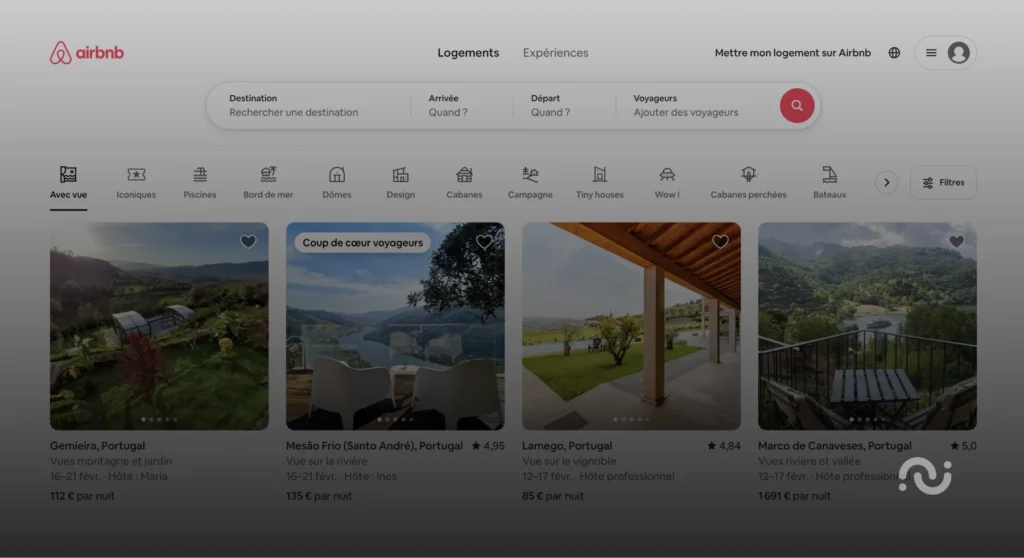
Task: Open the hamburger menu icon
Action: (x=931, y=53)
